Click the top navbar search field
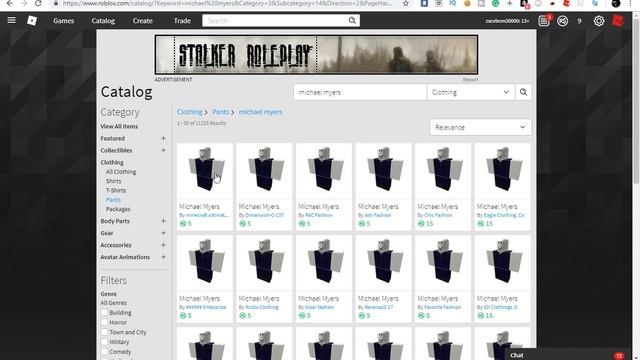640x360 pixels. pyautogui.click(x=276, y=20)
